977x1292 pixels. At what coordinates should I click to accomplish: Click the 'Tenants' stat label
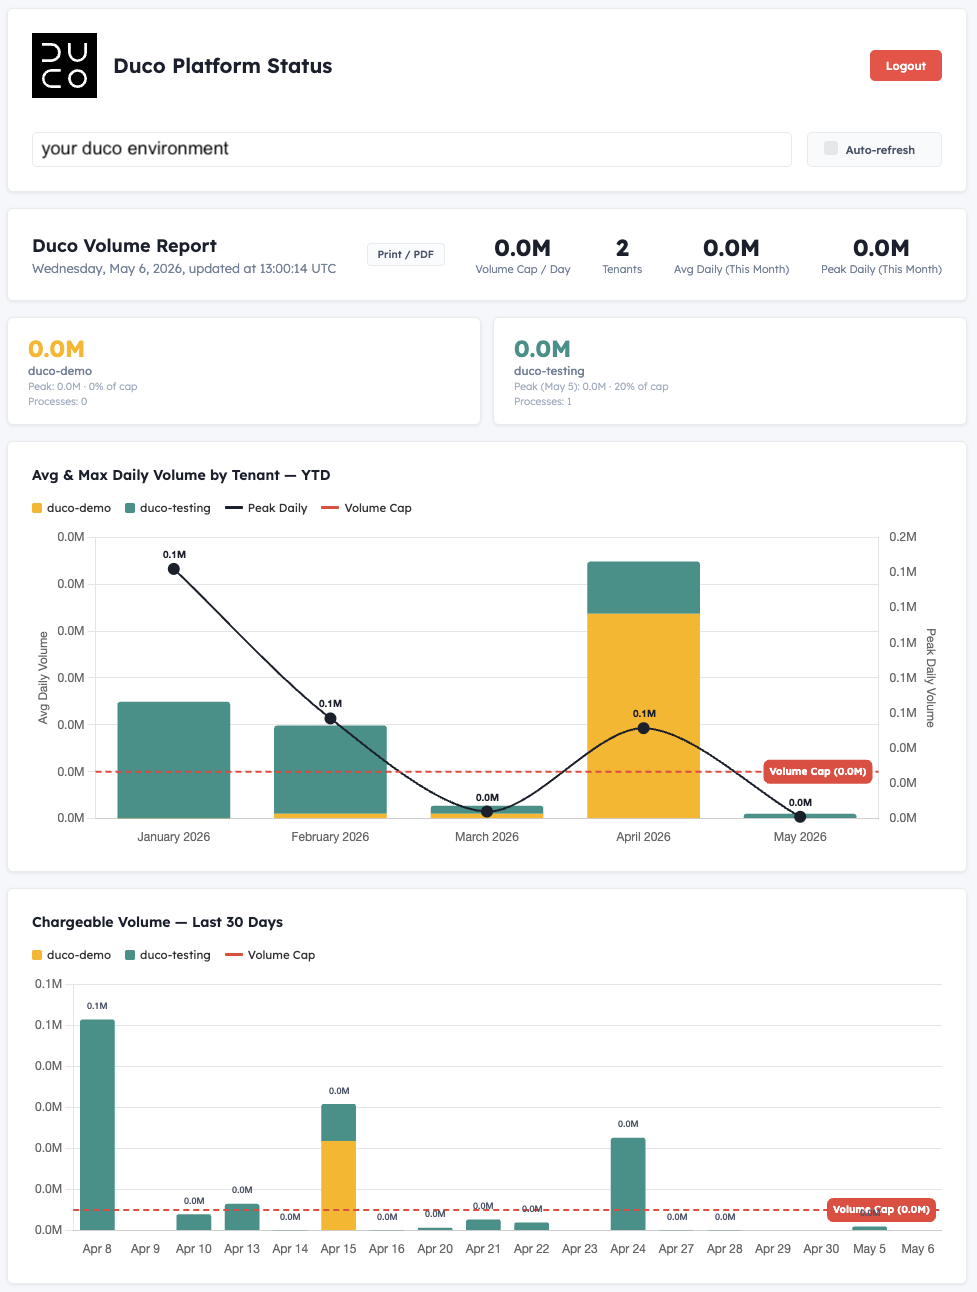pyautogui.click(x=622, y=270)
